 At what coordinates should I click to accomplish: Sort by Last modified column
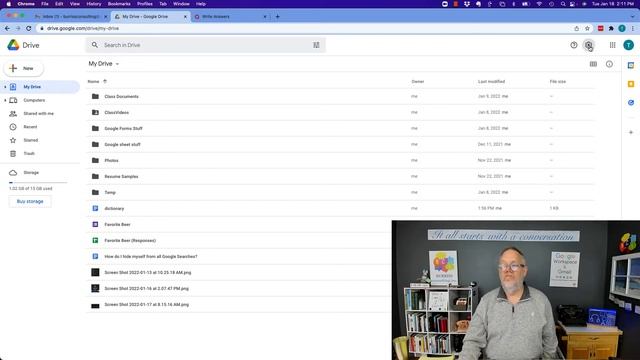tap(491, 81)
